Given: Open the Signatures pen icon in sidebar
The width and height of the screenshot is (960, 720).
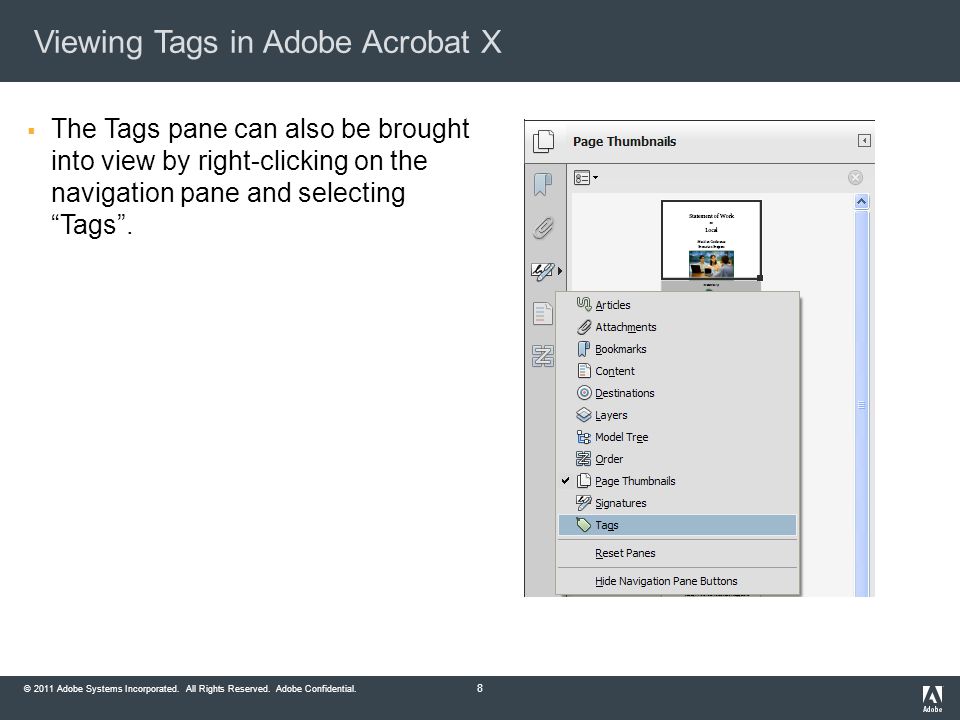Looking at the screenshot, I should coord(542,271).
